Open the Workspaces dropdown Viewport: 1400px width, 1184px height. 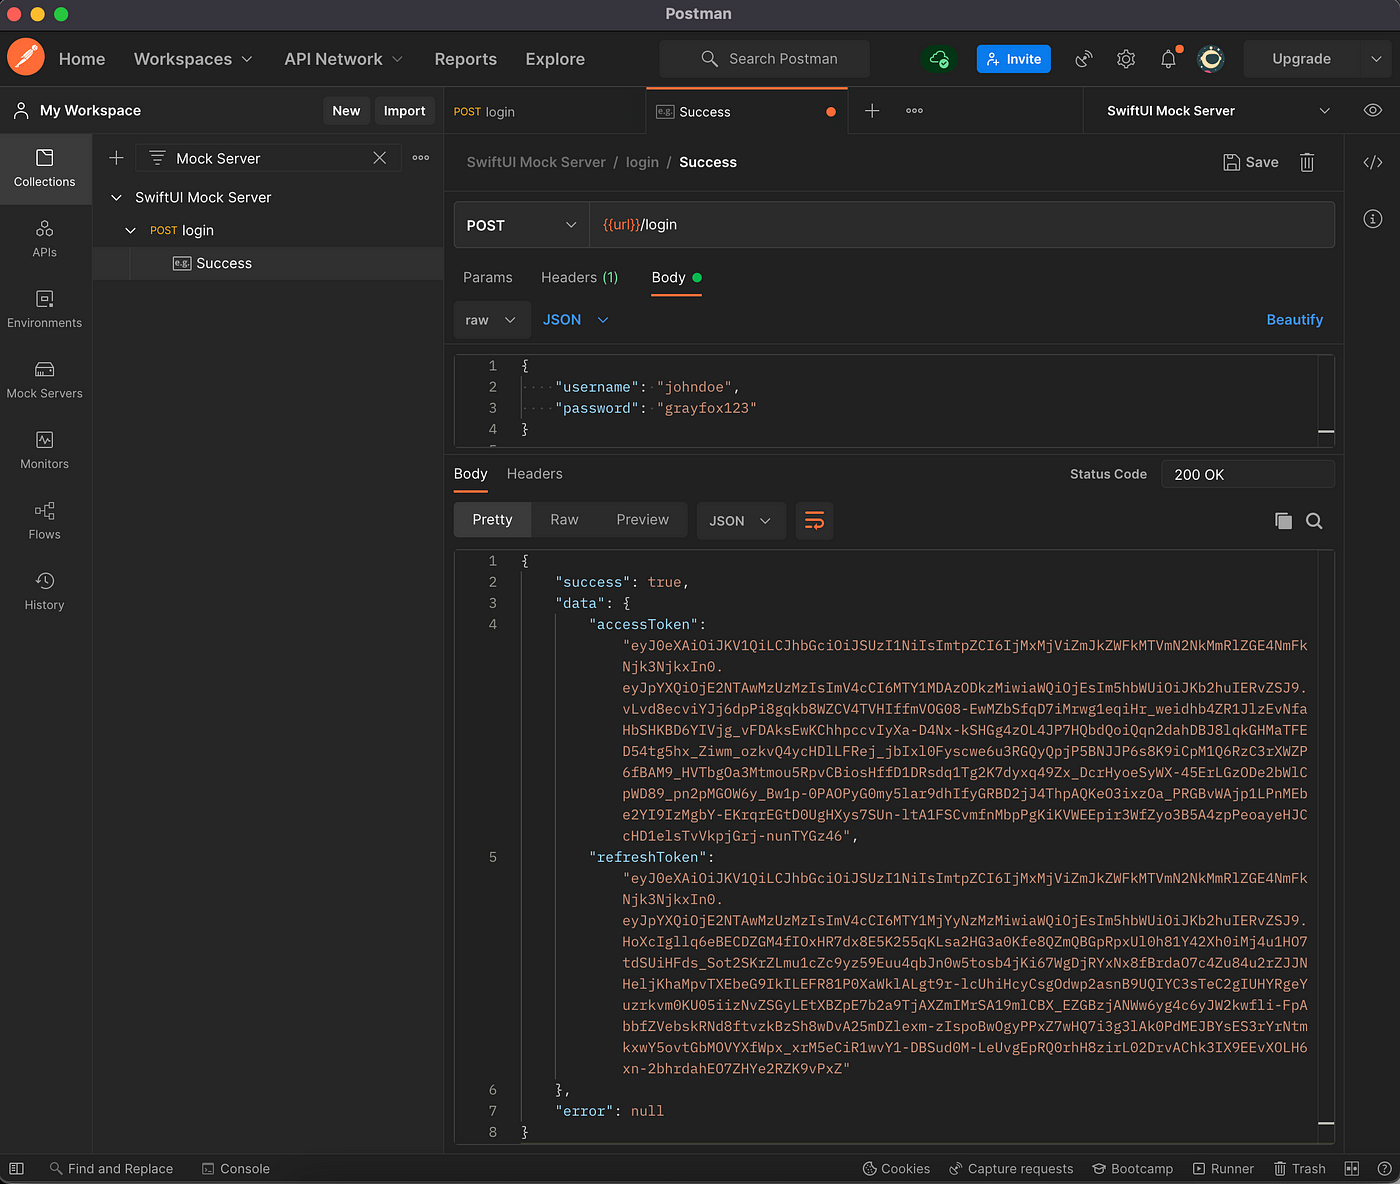[193, 59]
